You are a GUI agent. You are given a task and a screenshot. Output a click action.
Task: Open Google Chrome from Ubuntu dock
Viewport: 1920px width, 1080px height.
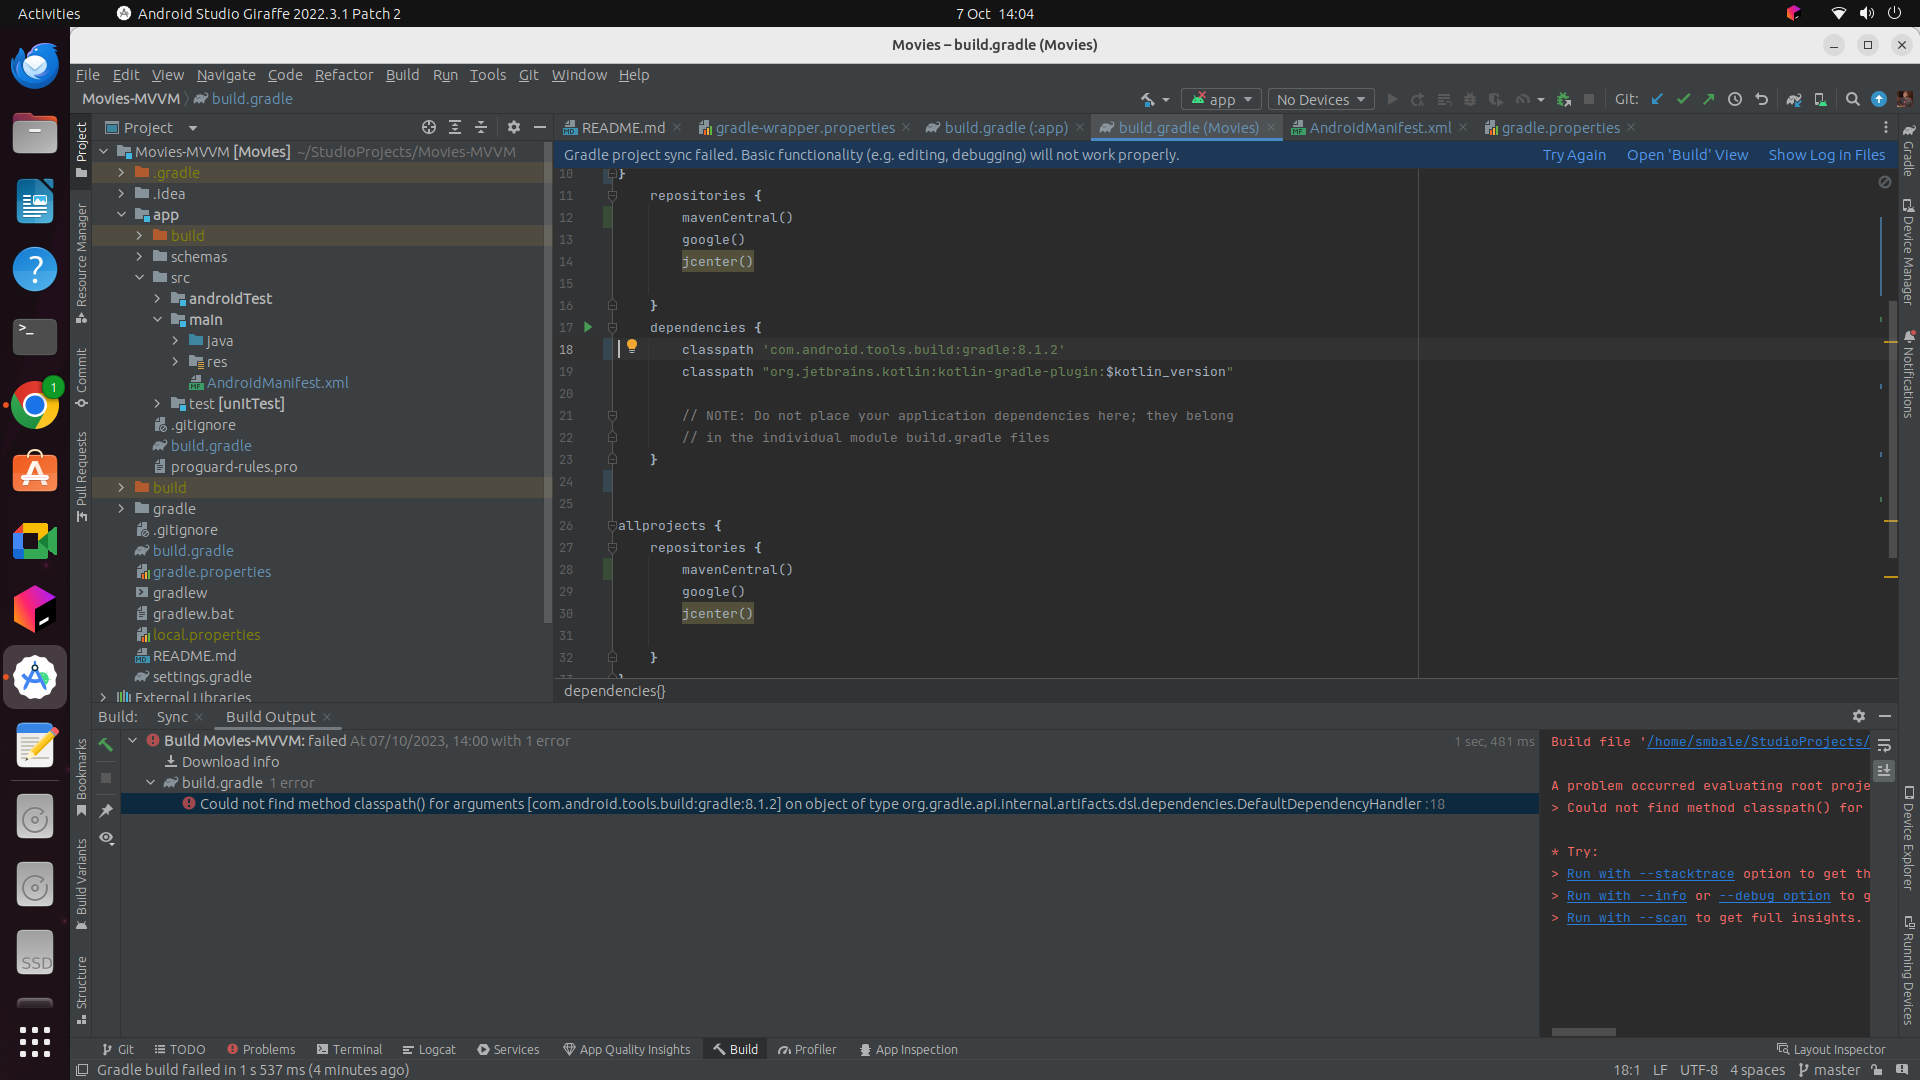coord(35,405)
